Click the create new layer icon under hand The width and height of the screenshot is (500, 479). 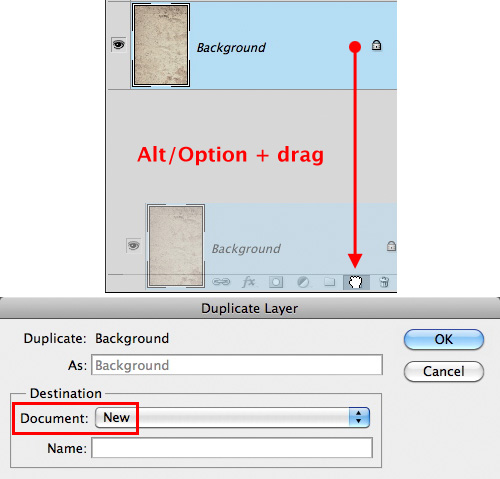pos(356,282)
